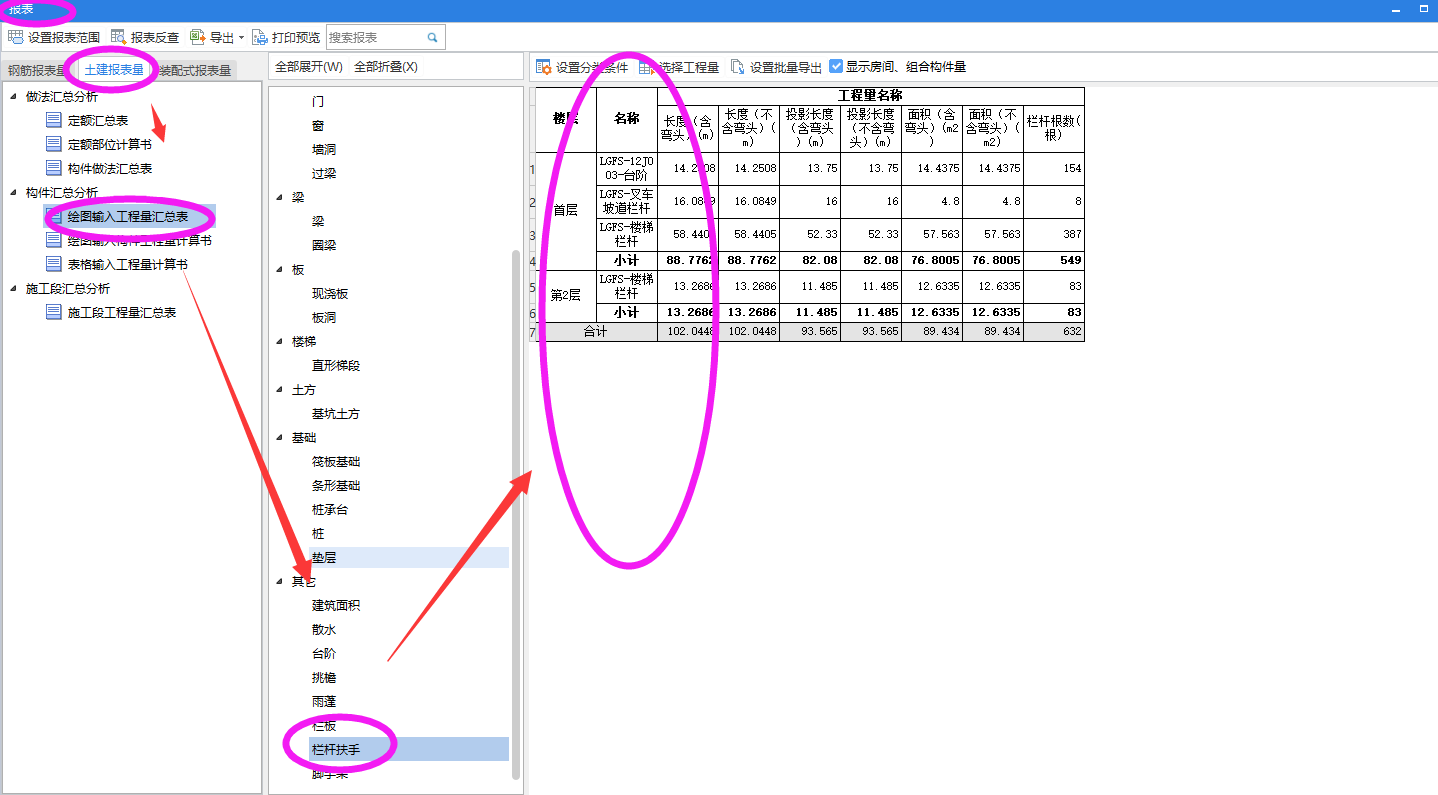Collapse the 构件汇总分析 group

click(x=14, y=192)
